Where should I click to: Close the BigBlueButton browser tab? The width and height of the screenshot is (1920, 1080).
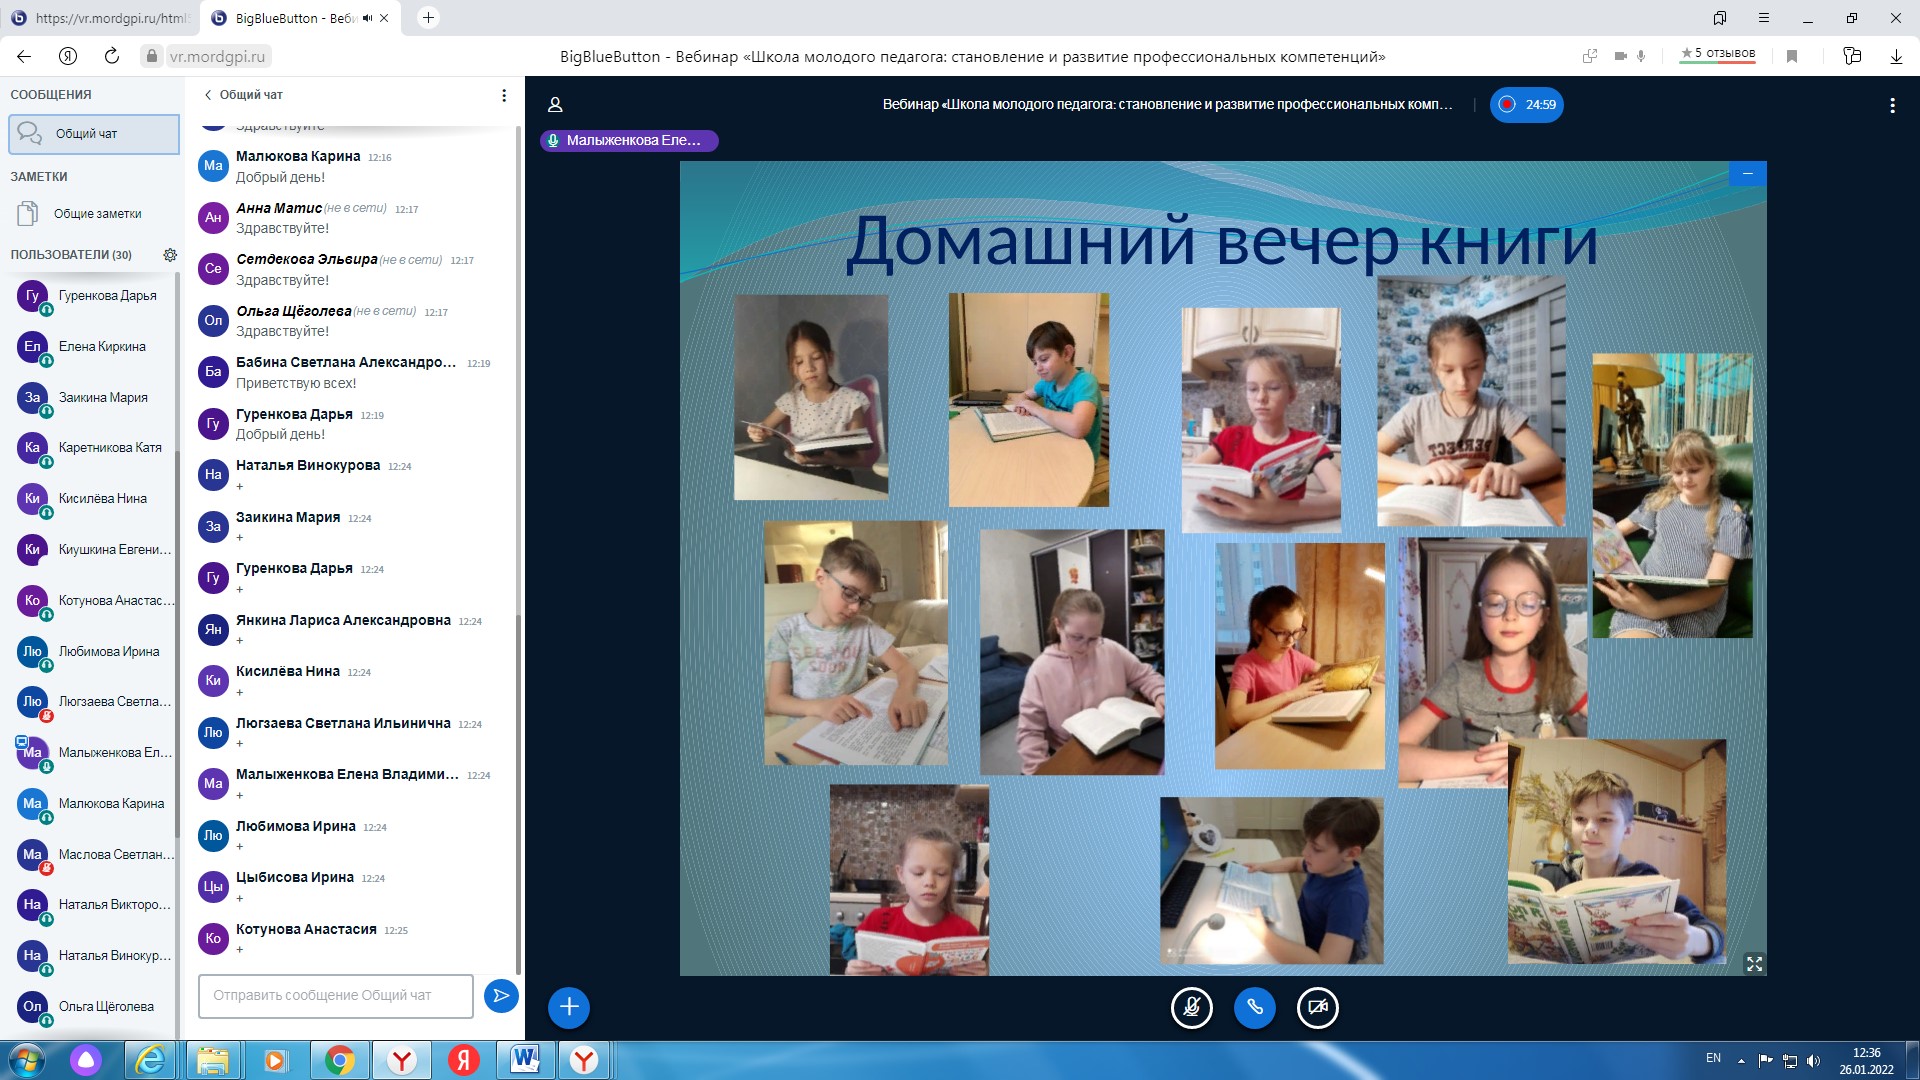click(384, 18)
